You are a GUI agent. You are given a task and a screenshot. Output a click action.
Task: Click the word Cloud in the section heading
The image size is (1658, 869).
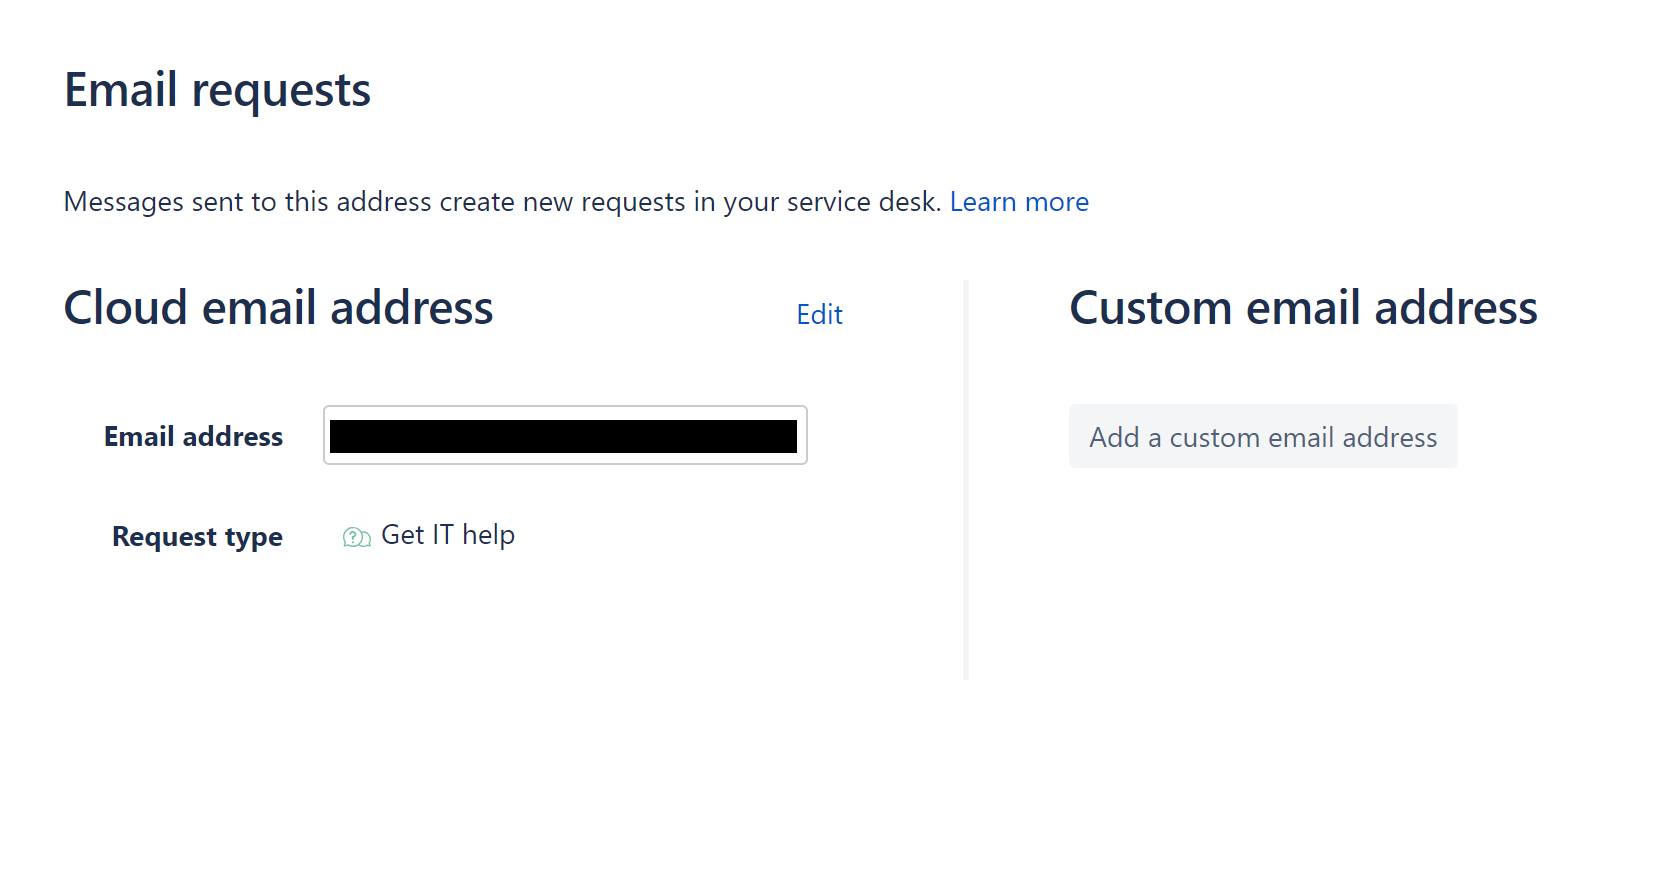tap(126, 308)
